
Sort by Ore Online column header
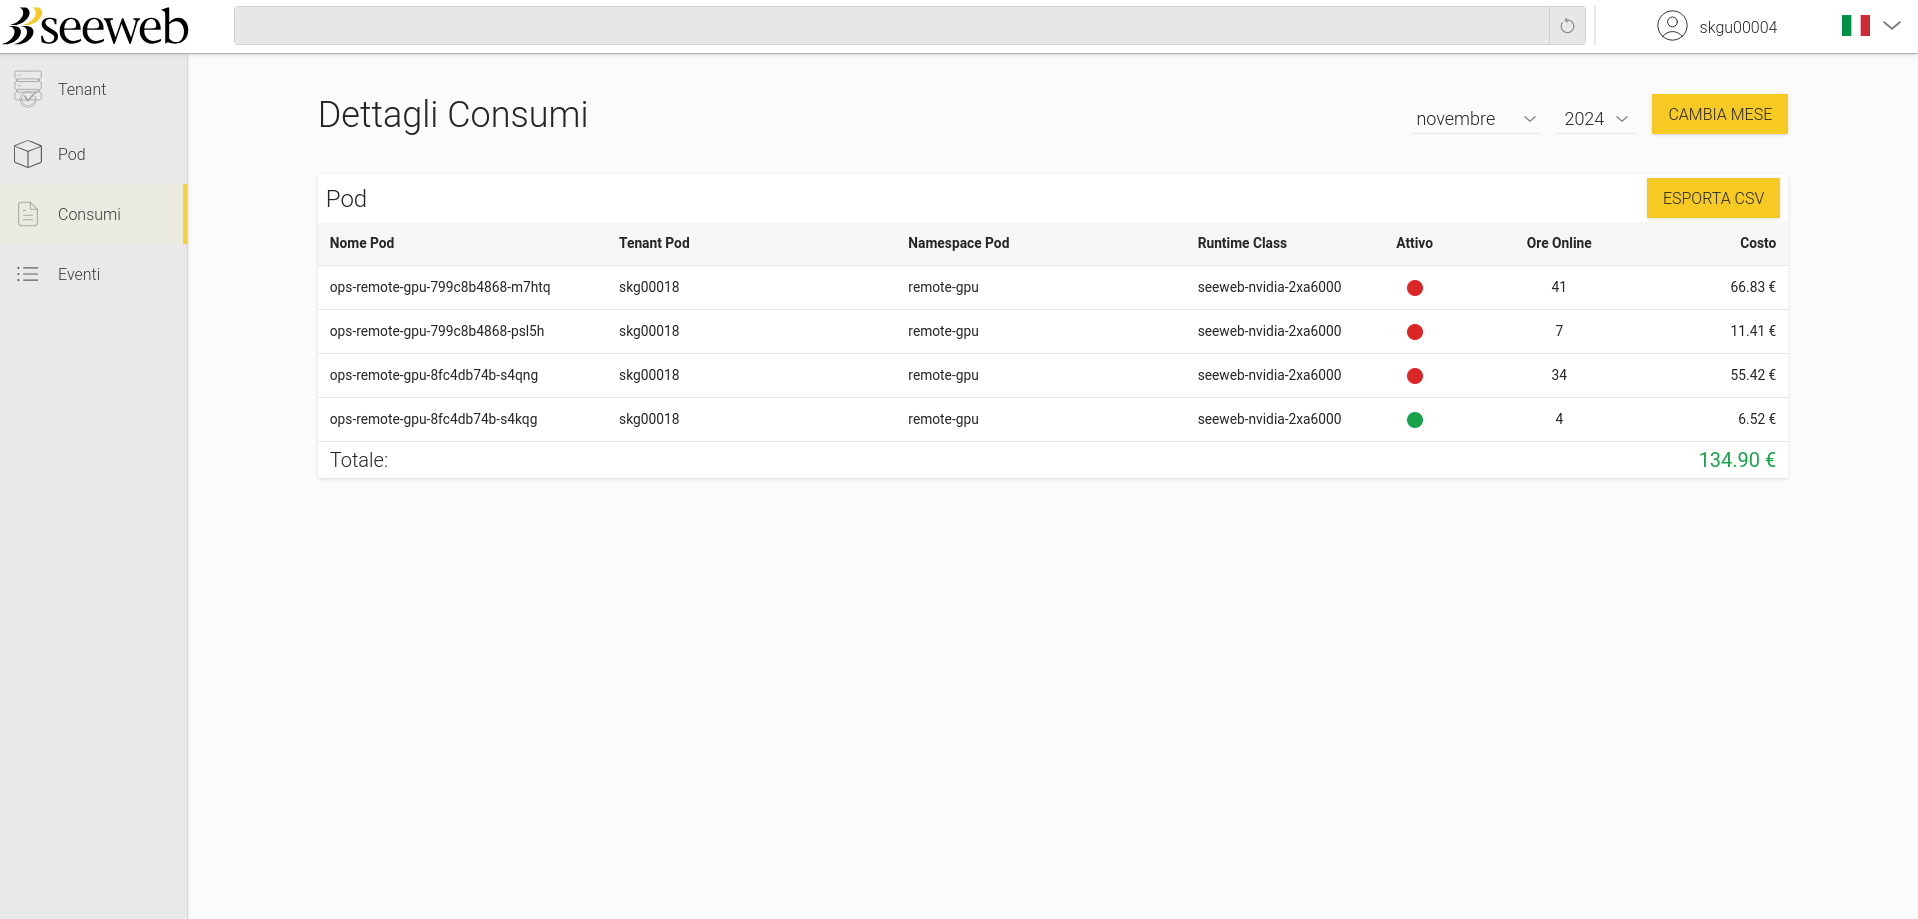coord(1558,243)
